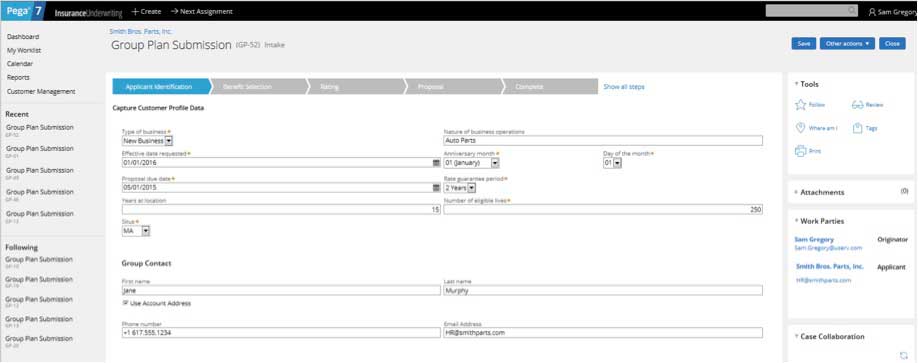Open calendar picker for Proposal due date
Screen dimensions: 918x363
[436, 187]
